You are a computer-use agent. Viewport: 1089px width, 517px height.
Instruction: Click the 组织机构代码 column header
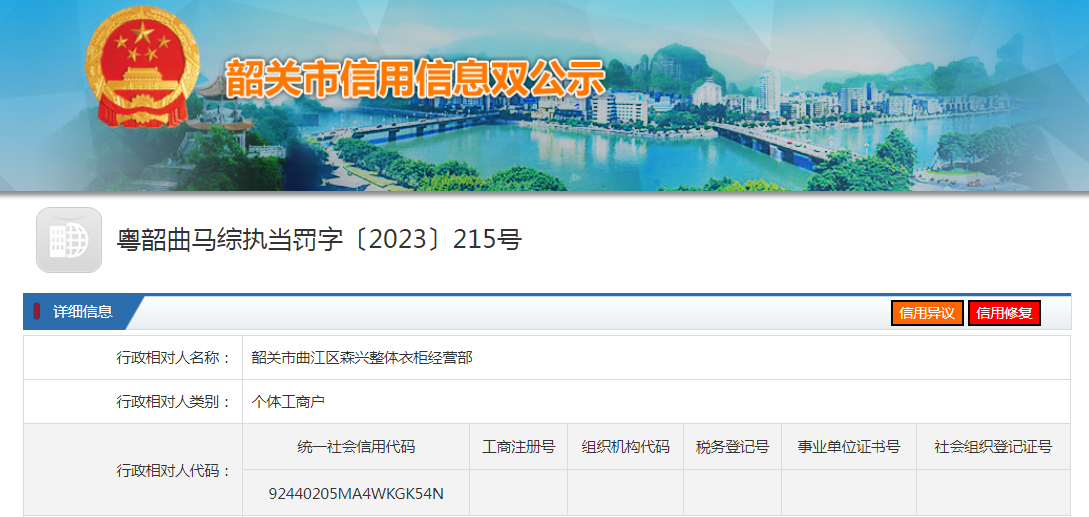(x=625, y=447)
